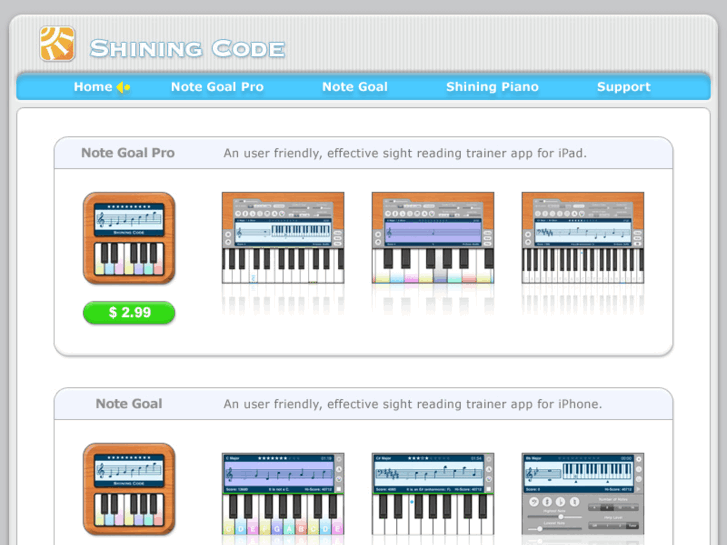Click the iPhone trainer app description text

413,404
